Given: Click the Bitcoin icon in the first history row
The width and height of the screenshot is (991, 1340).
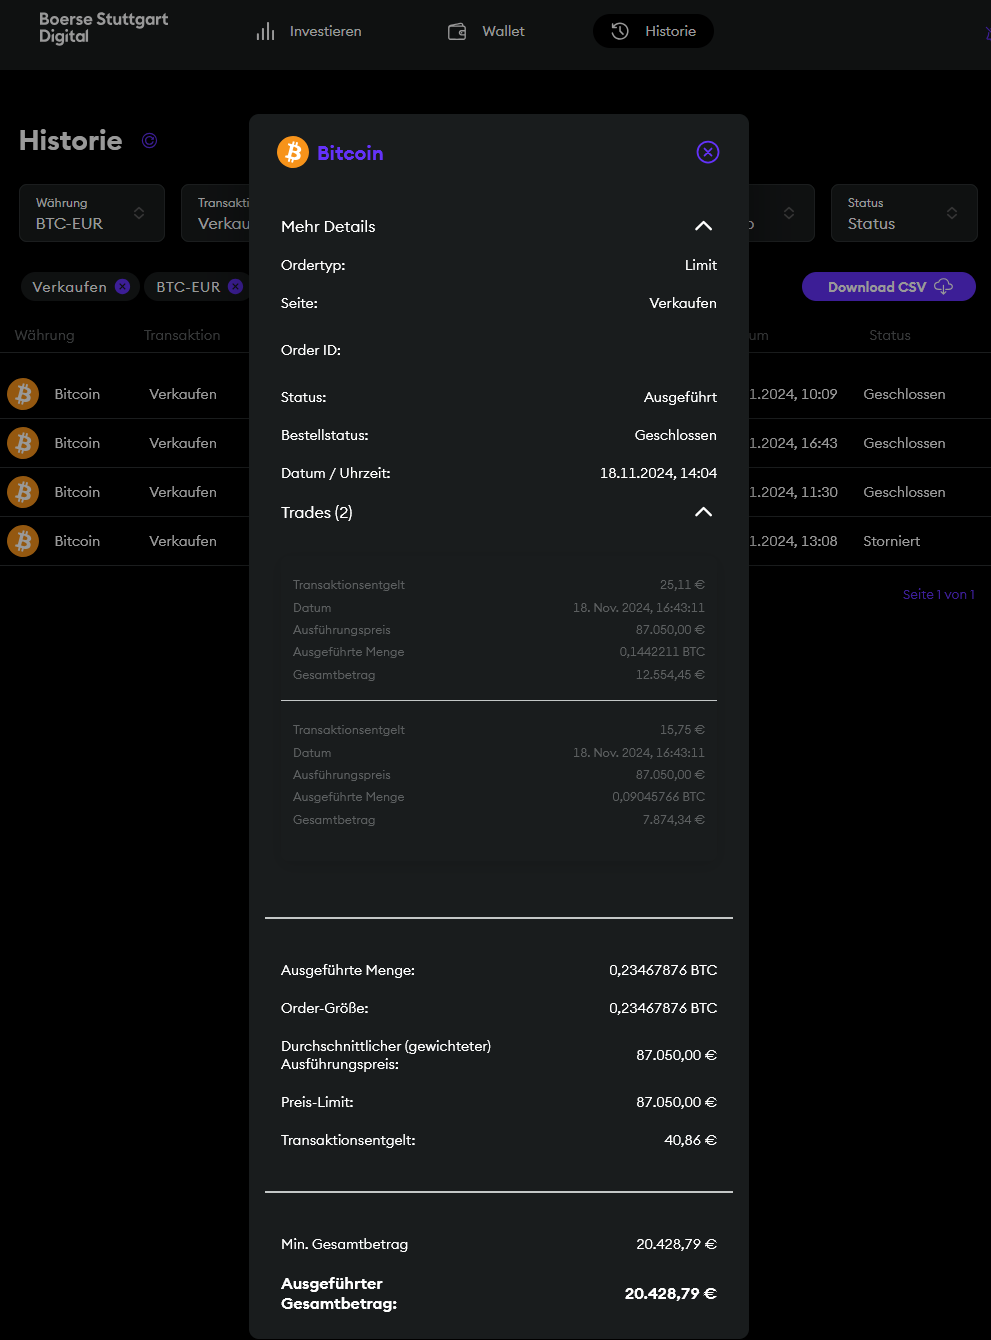Looking at the screenshot, I should (23, 394).
